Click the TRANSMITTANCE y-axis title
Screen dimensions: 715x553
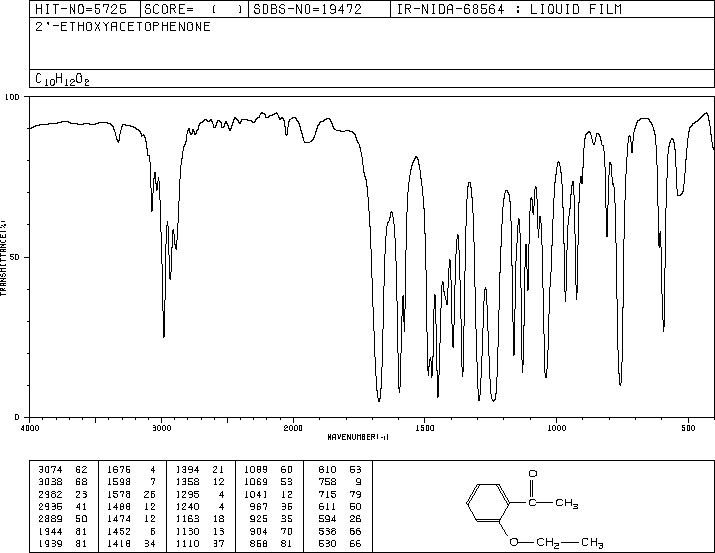tap(3, 258)
